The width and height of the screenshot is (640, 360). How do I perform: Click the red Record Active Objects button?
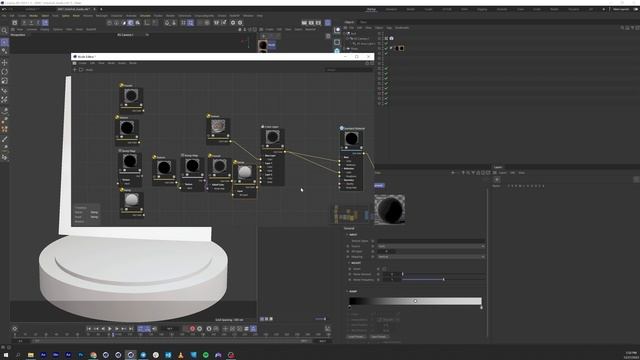click(192, 329)
